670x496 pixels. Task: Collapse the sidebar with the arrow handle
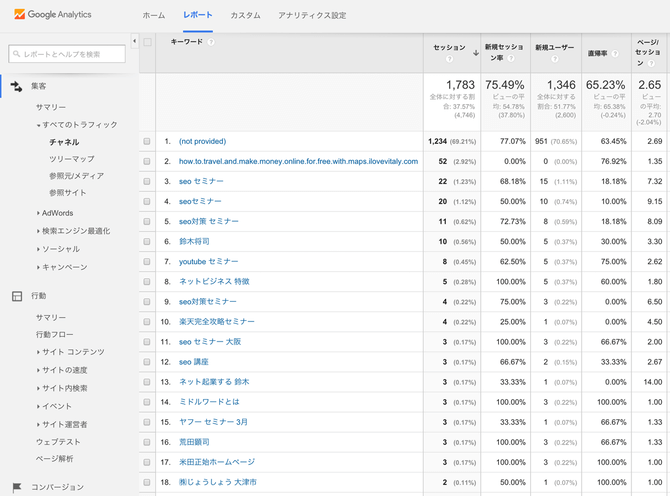coord(135,41)
